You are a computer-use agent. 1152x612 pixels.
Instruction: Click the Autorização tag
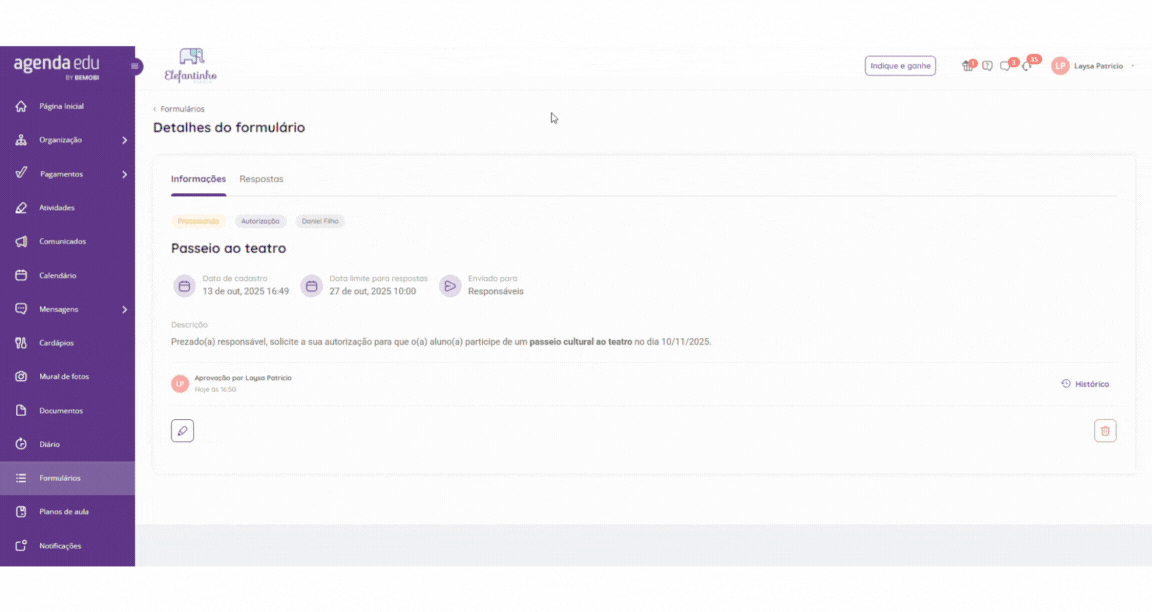coord(260,221)
